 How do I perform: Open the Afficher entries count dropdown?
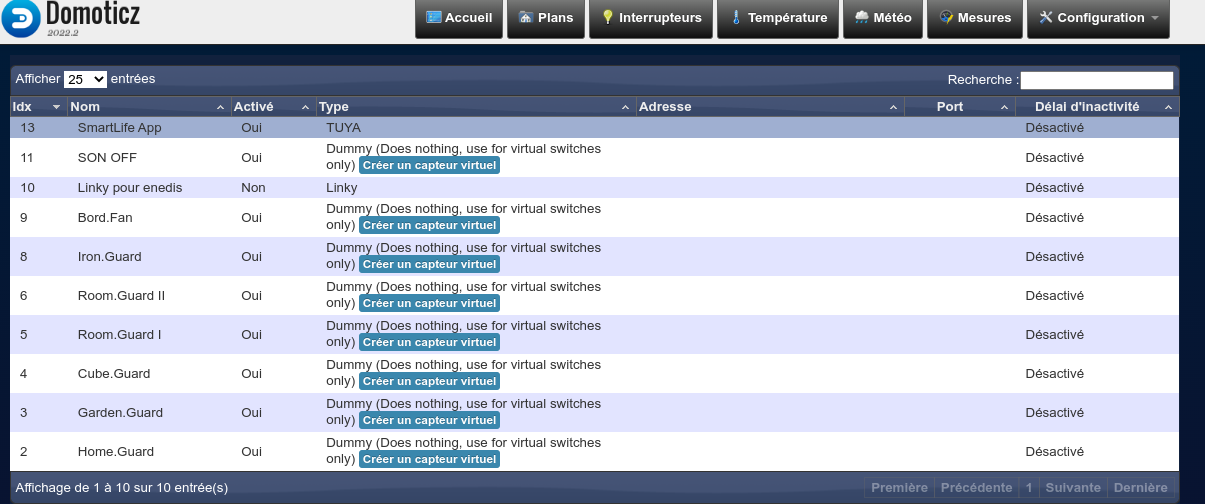pos(85,79)
